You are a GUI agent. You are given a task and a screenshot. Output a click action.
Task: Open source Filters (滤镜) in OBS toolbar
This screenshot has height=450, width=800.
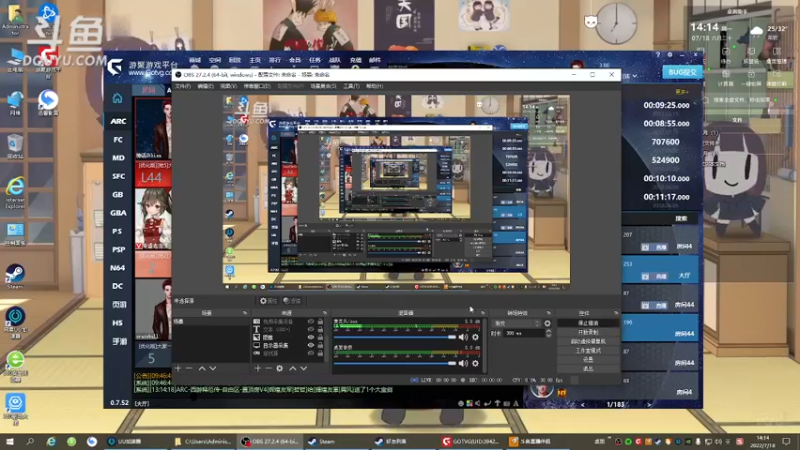292,301
